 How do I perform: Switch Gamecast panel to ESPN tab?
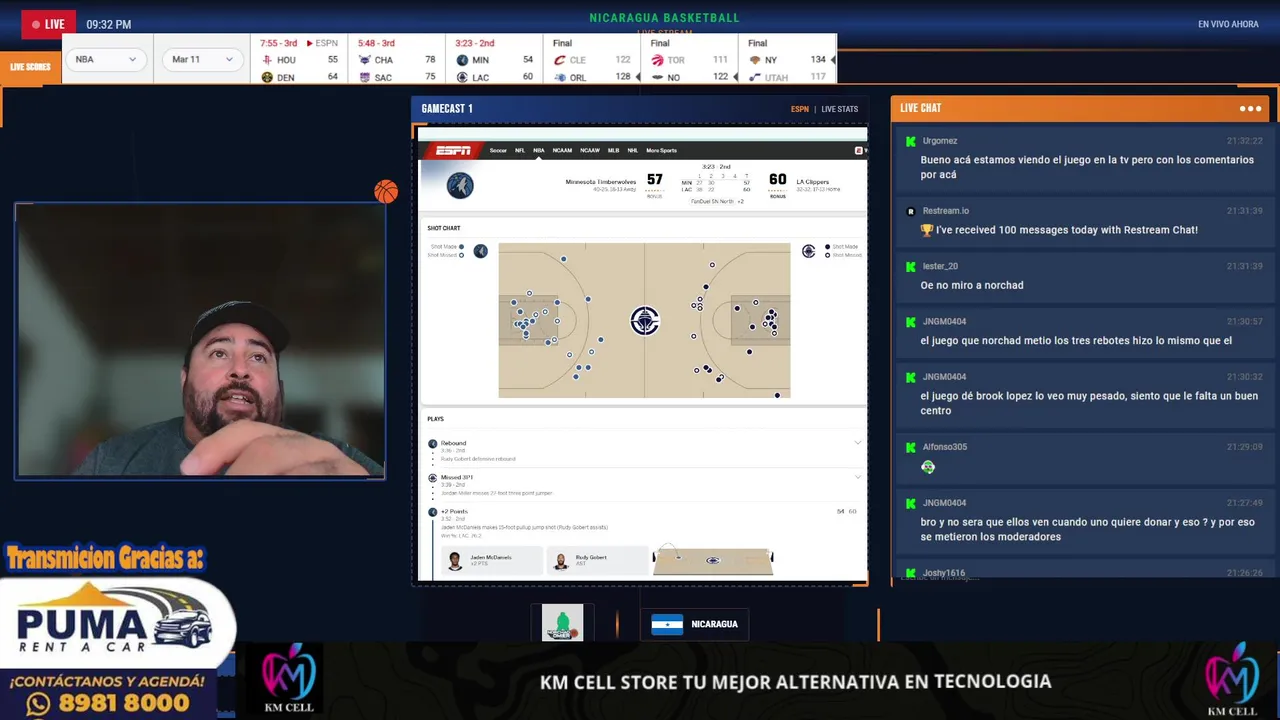[x=799, y=109]
